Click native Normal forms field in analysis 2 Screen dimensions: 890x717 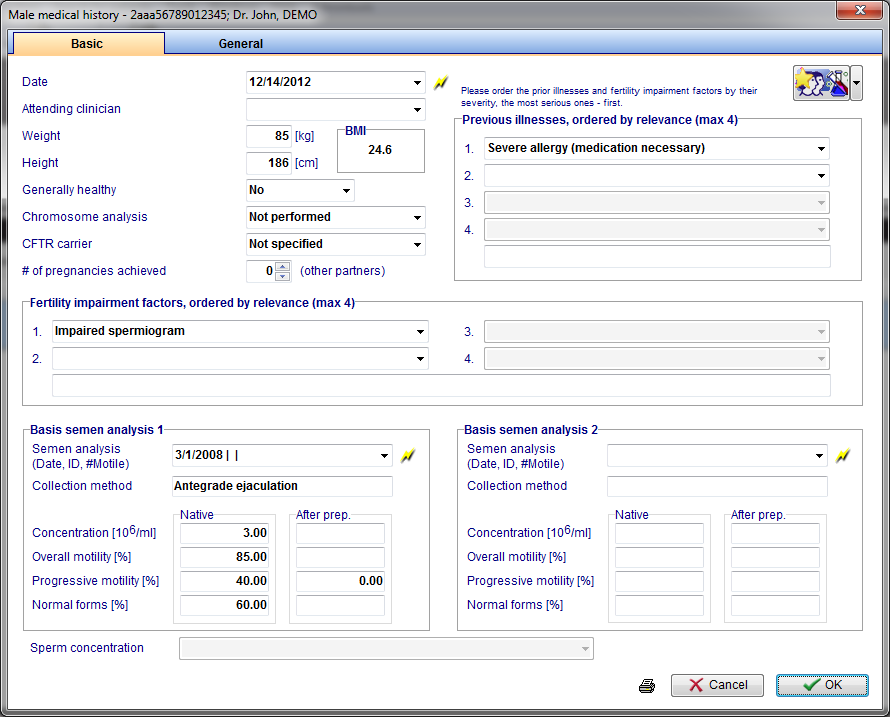pyautogui.click(x=660, y=605)
